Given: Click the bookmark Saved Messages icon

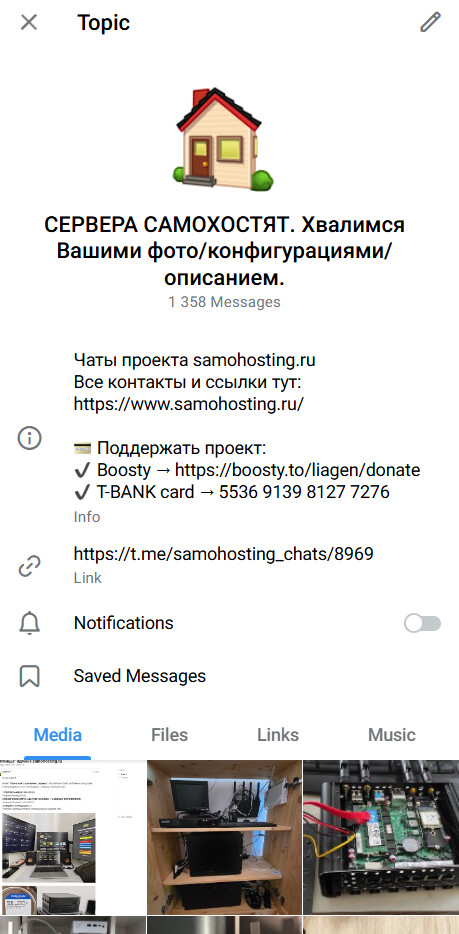Looking at the screenshot, I should (x=29, y=676).
